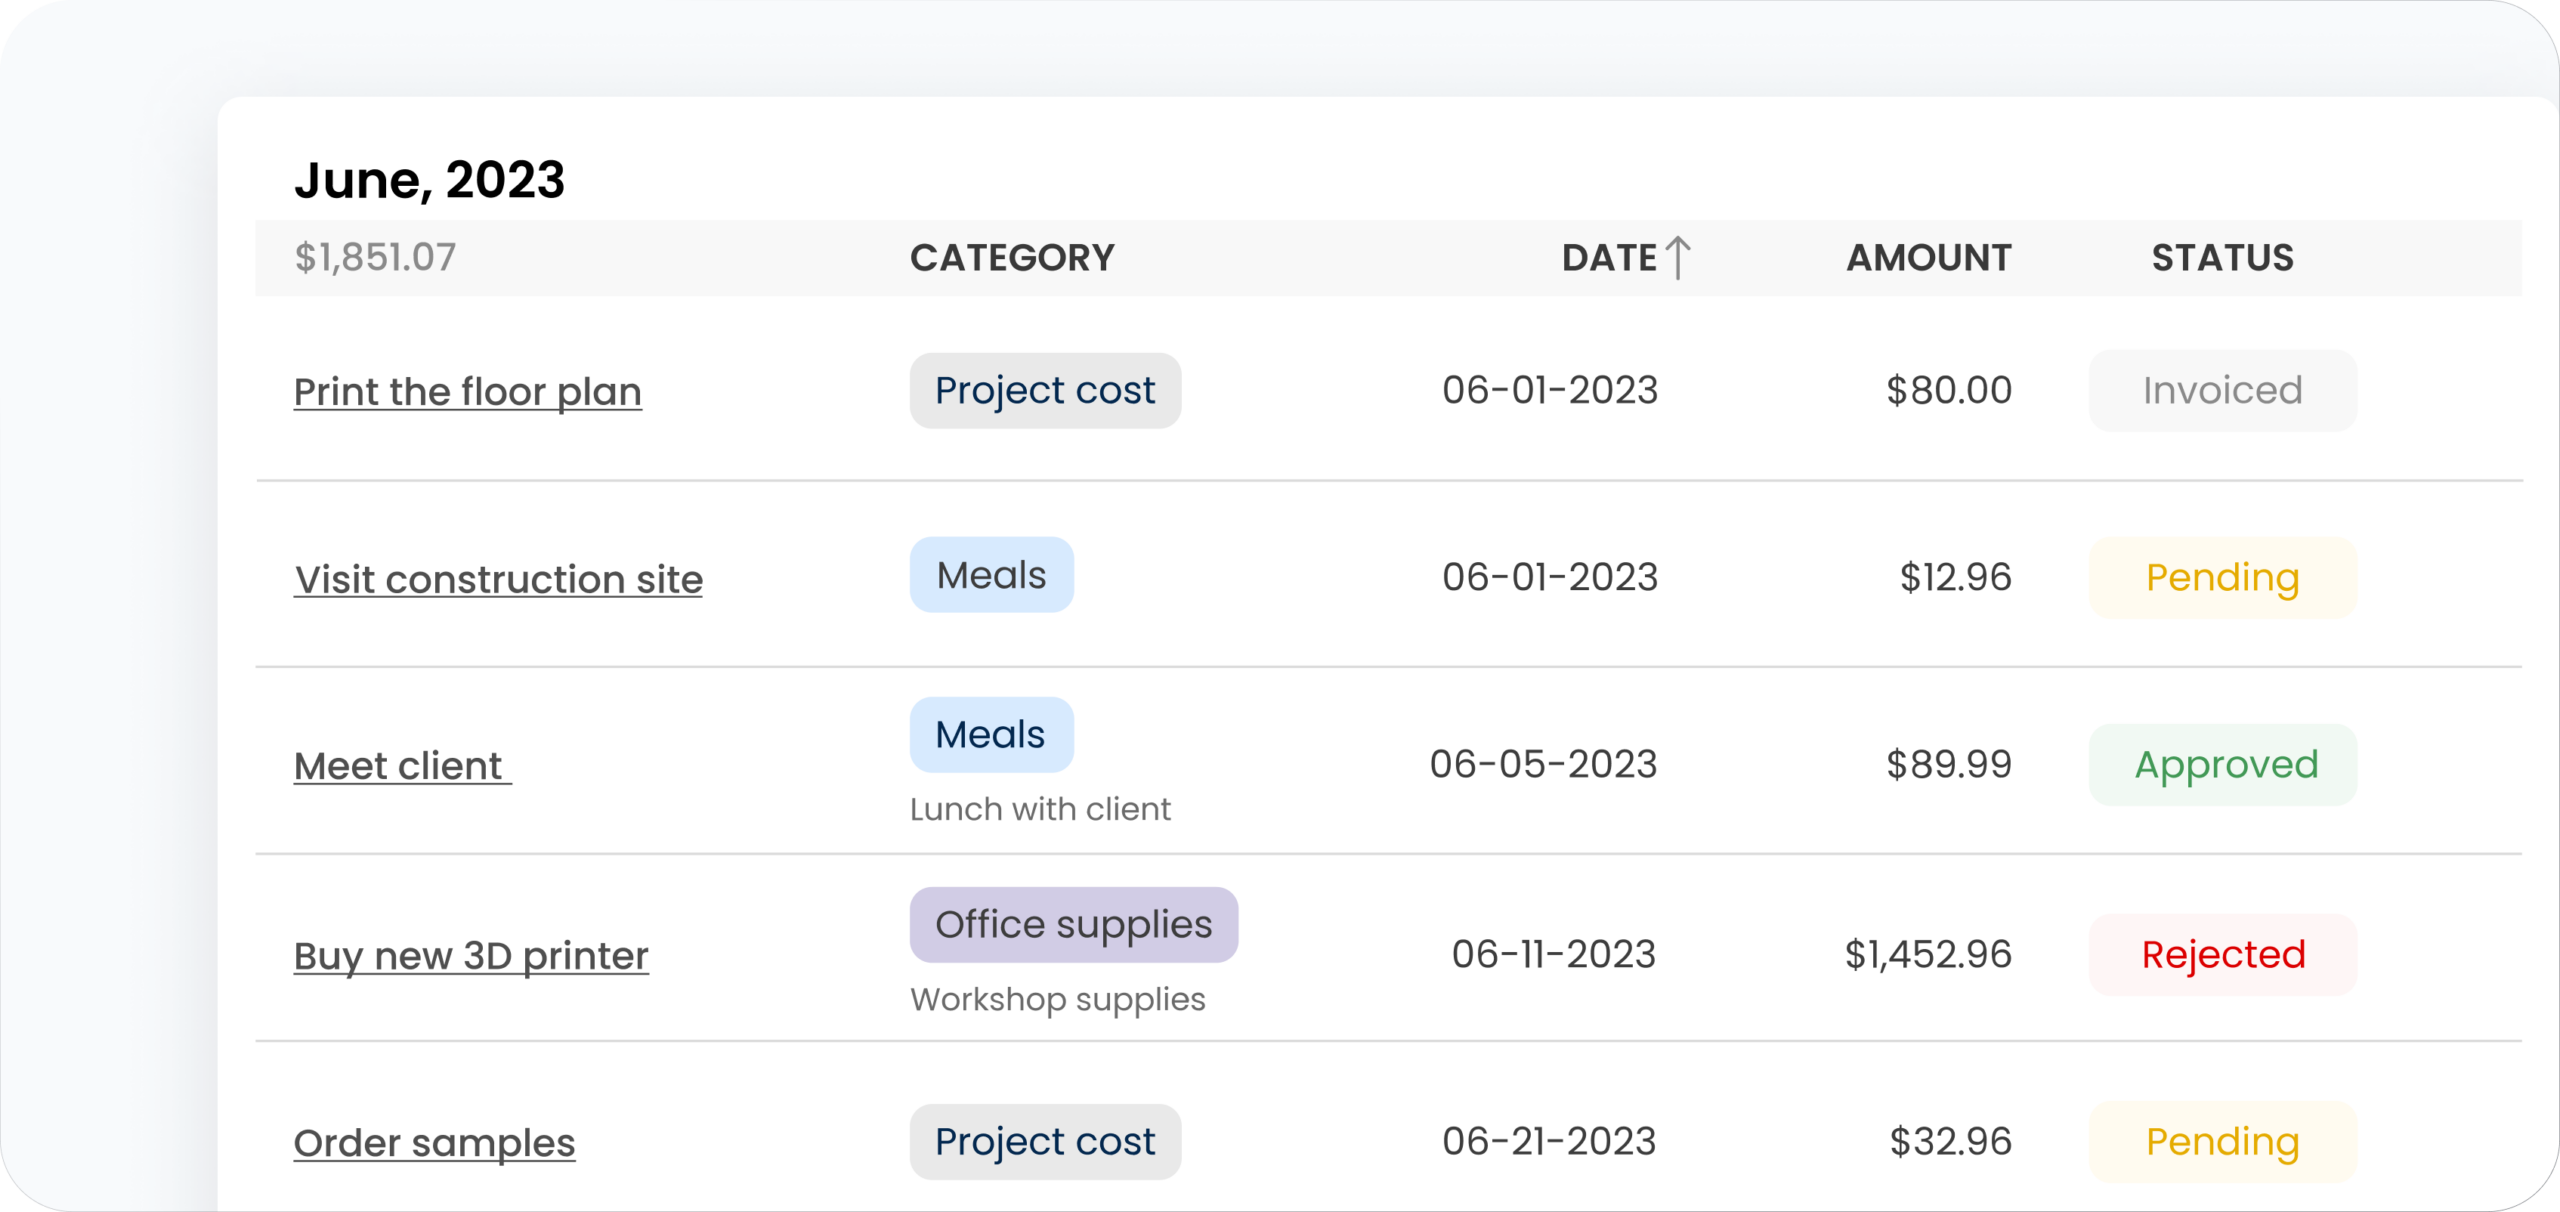Select date 06-01-2023 in floor plan row

(1550, 390)
